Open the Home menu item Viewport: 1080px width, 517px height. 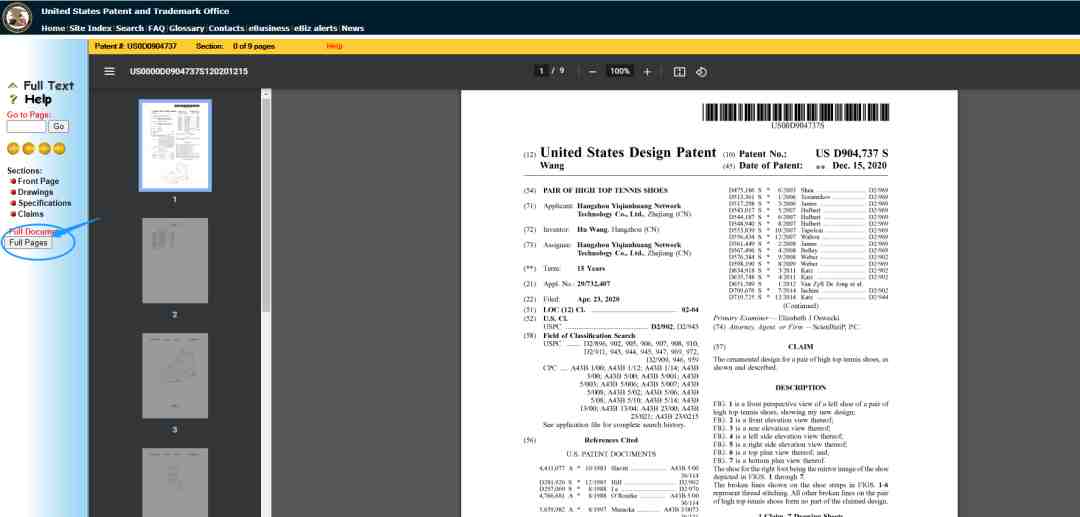(x=53, y=28)
